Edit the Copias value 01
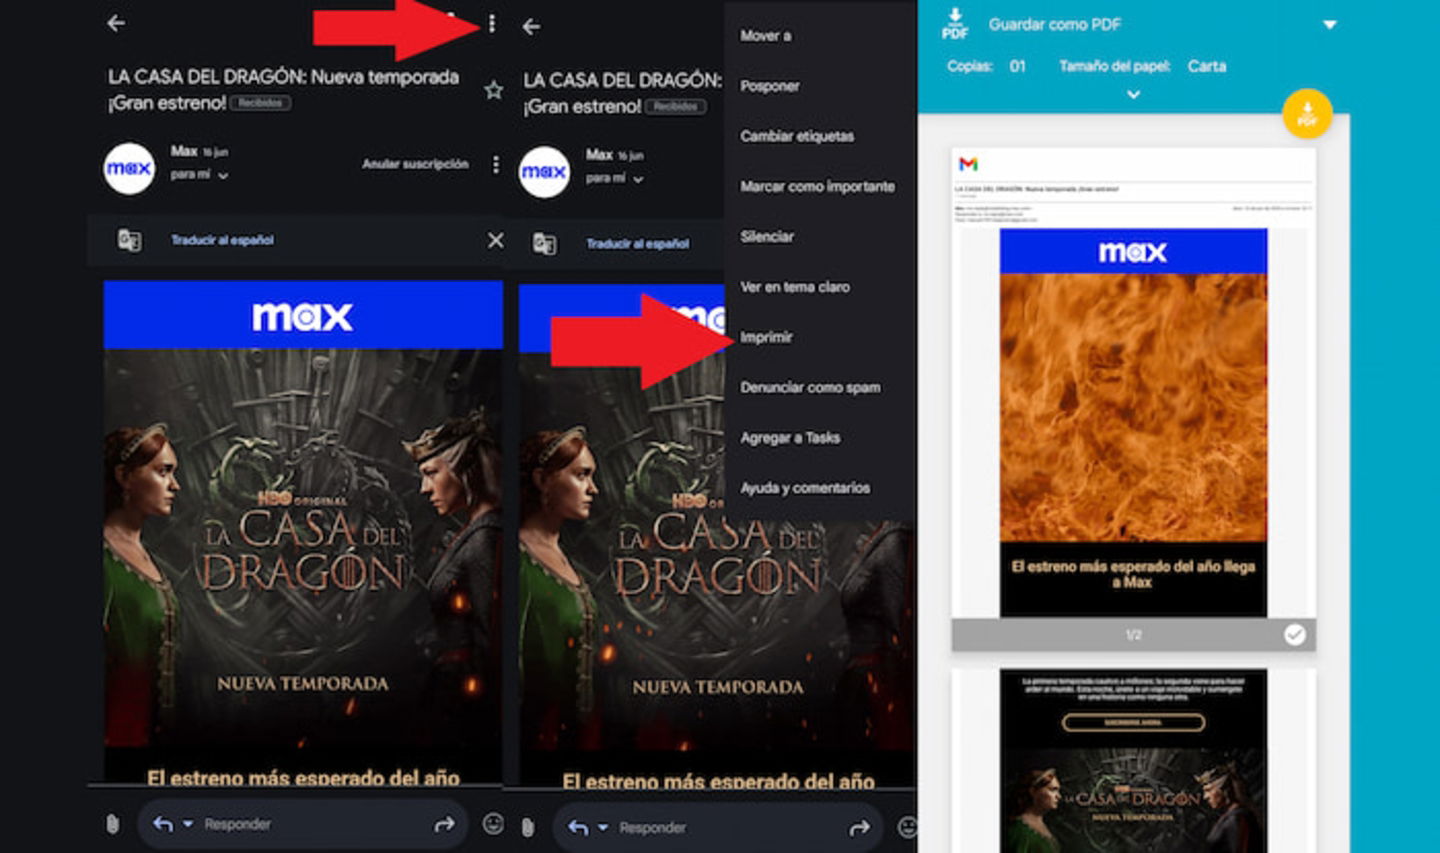1440x853 pixels. click(x=1017, y=66)
